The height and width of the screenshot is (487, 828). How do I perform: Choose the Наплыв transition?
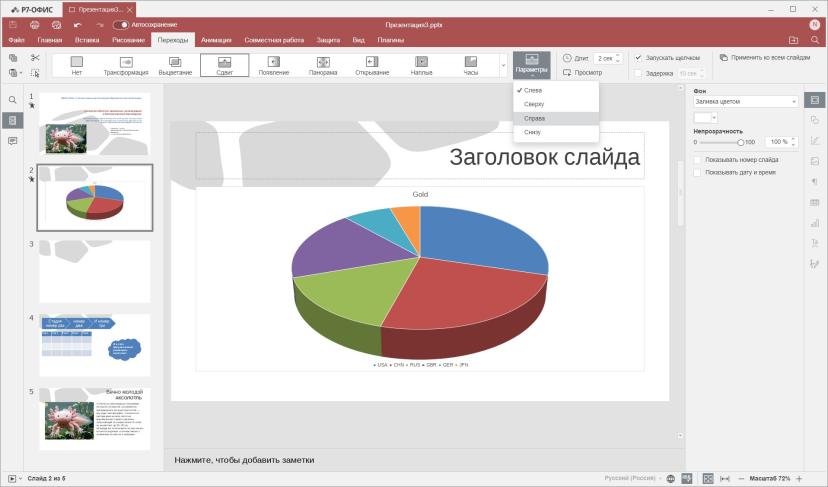(421, 65)
